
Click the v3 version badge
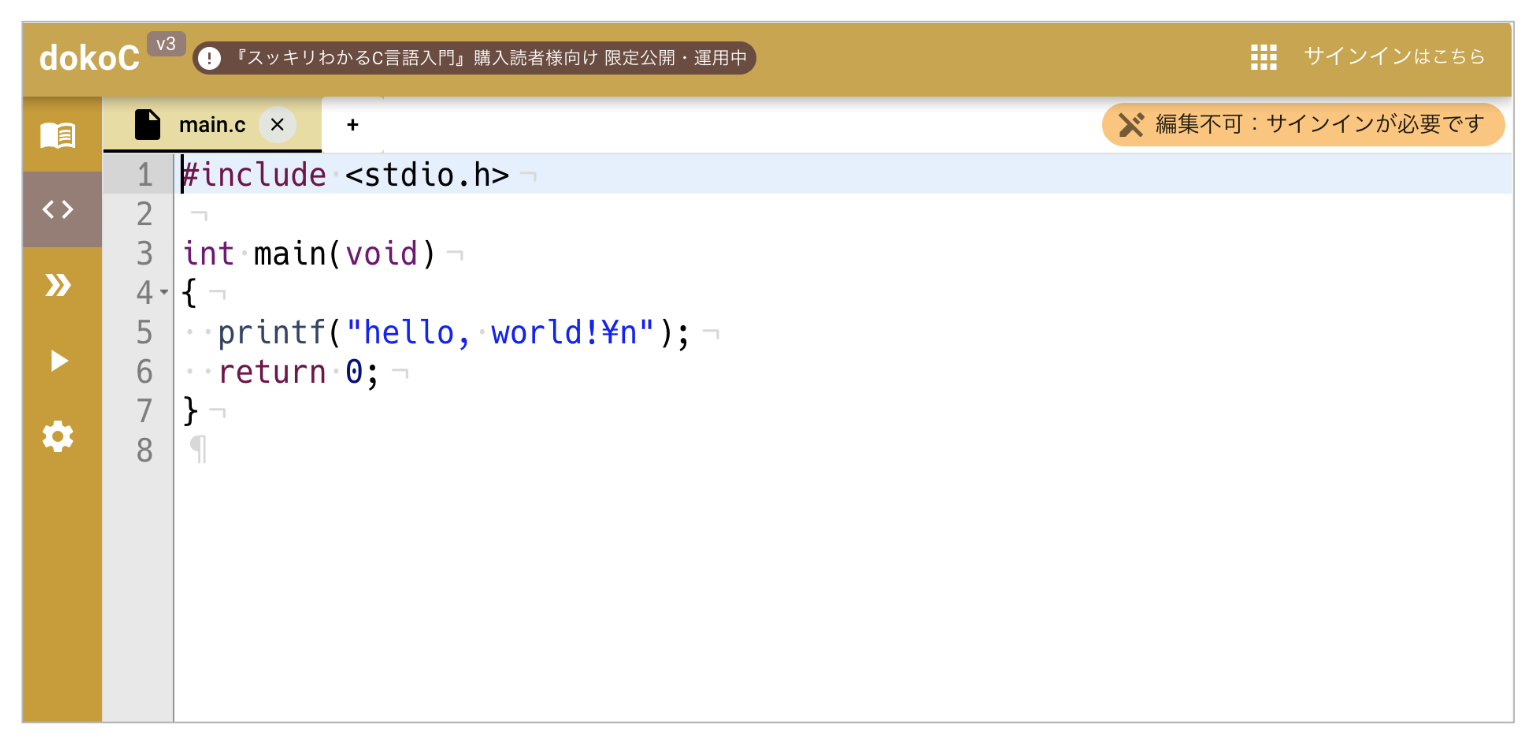tap(166, 44)
